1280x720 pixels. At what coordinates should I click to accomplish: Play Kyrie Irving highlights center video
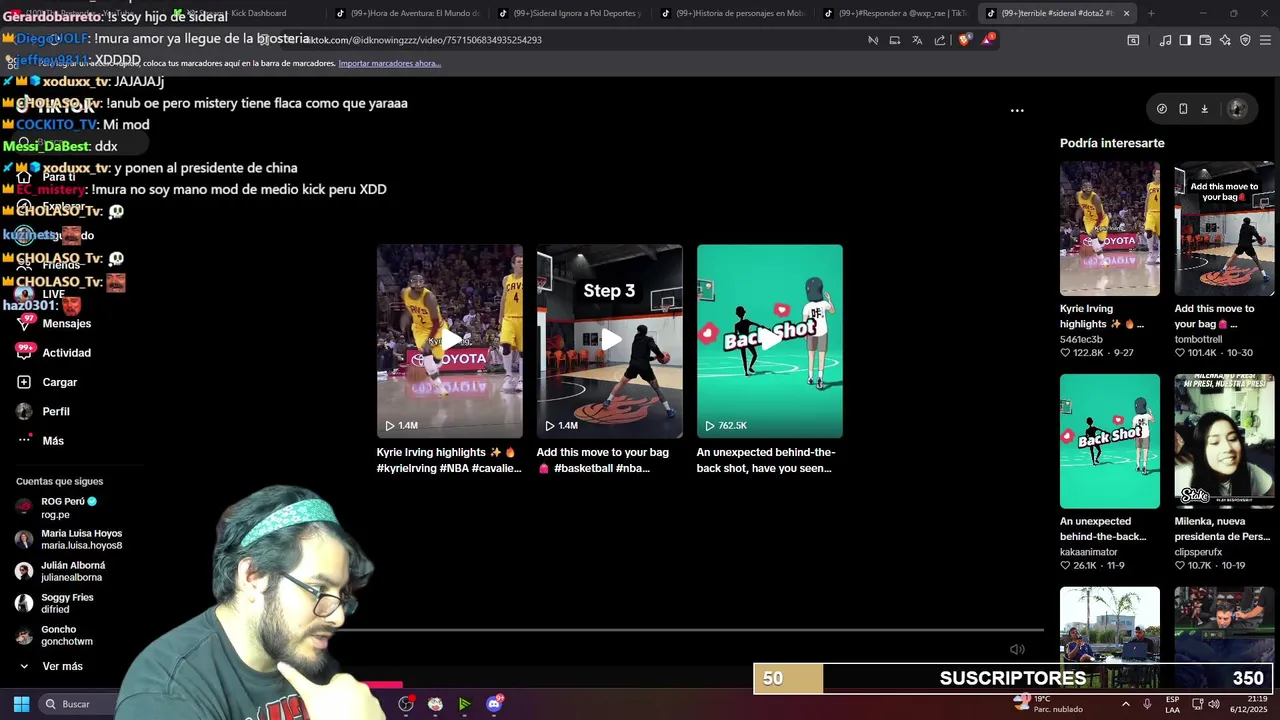pos(450,341)
